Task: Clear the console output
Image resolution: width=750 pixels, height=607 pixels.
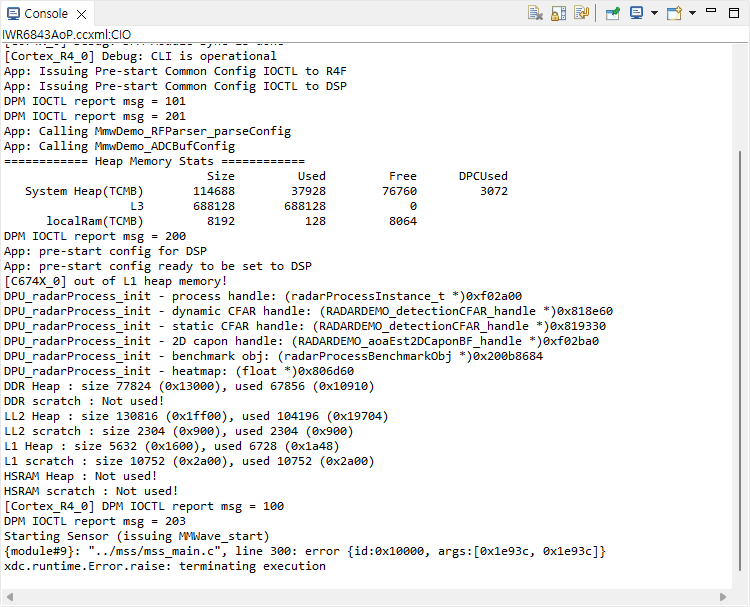Action: click(535, 13)
